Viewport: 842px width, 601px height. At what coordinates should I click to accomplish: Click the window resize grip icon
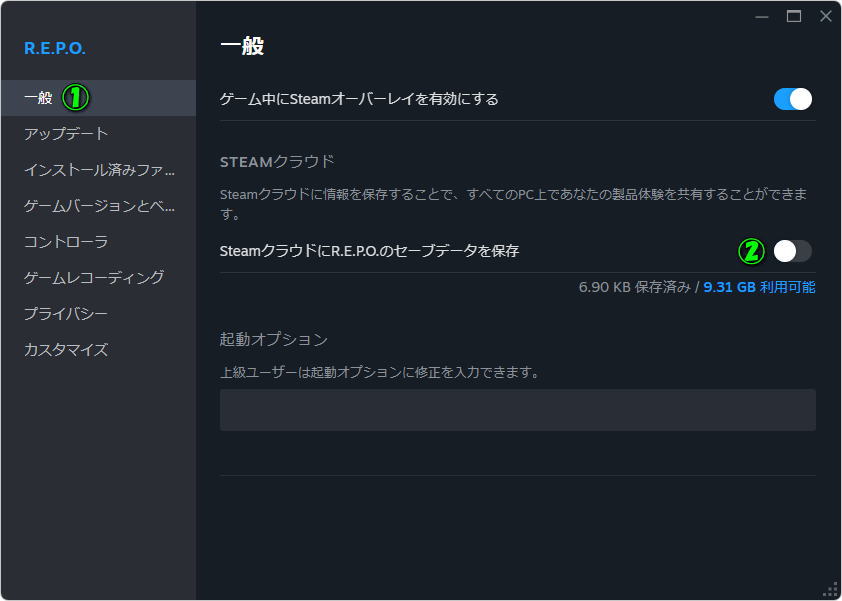(x=830, y=589)
